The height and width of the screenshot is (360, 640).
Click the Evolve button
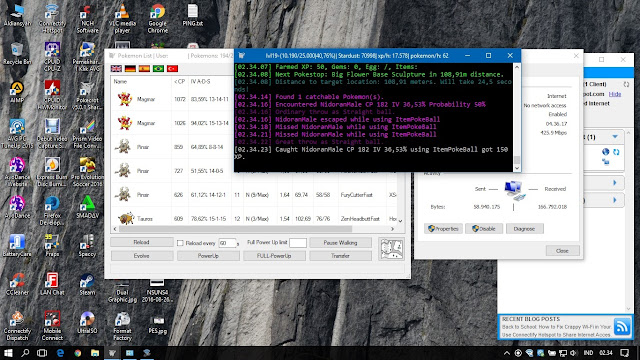click(142, 256)
